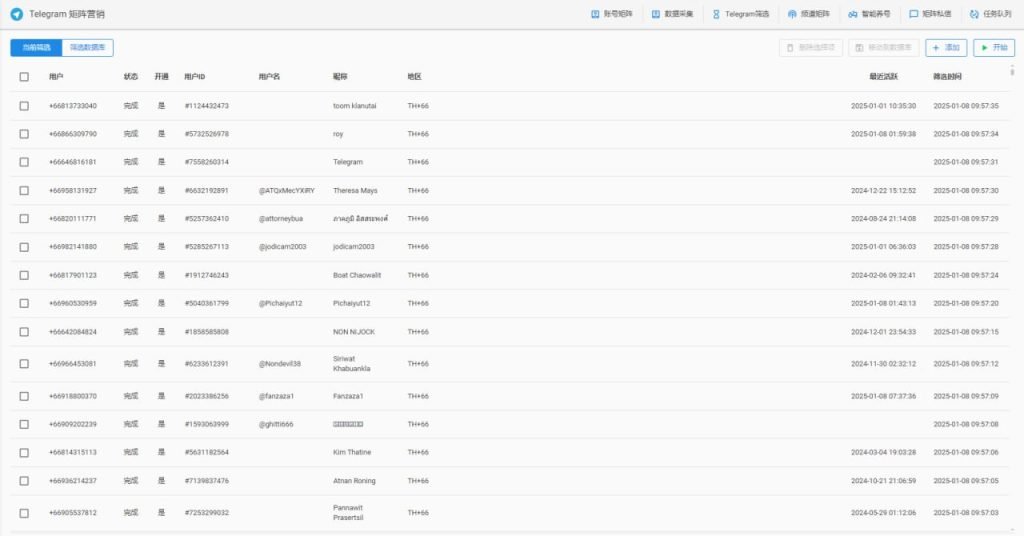The width and height of the screenshot is (1024, 536).
Task: Switch to the 筛选数据库 tab
Action: [88, 48]
